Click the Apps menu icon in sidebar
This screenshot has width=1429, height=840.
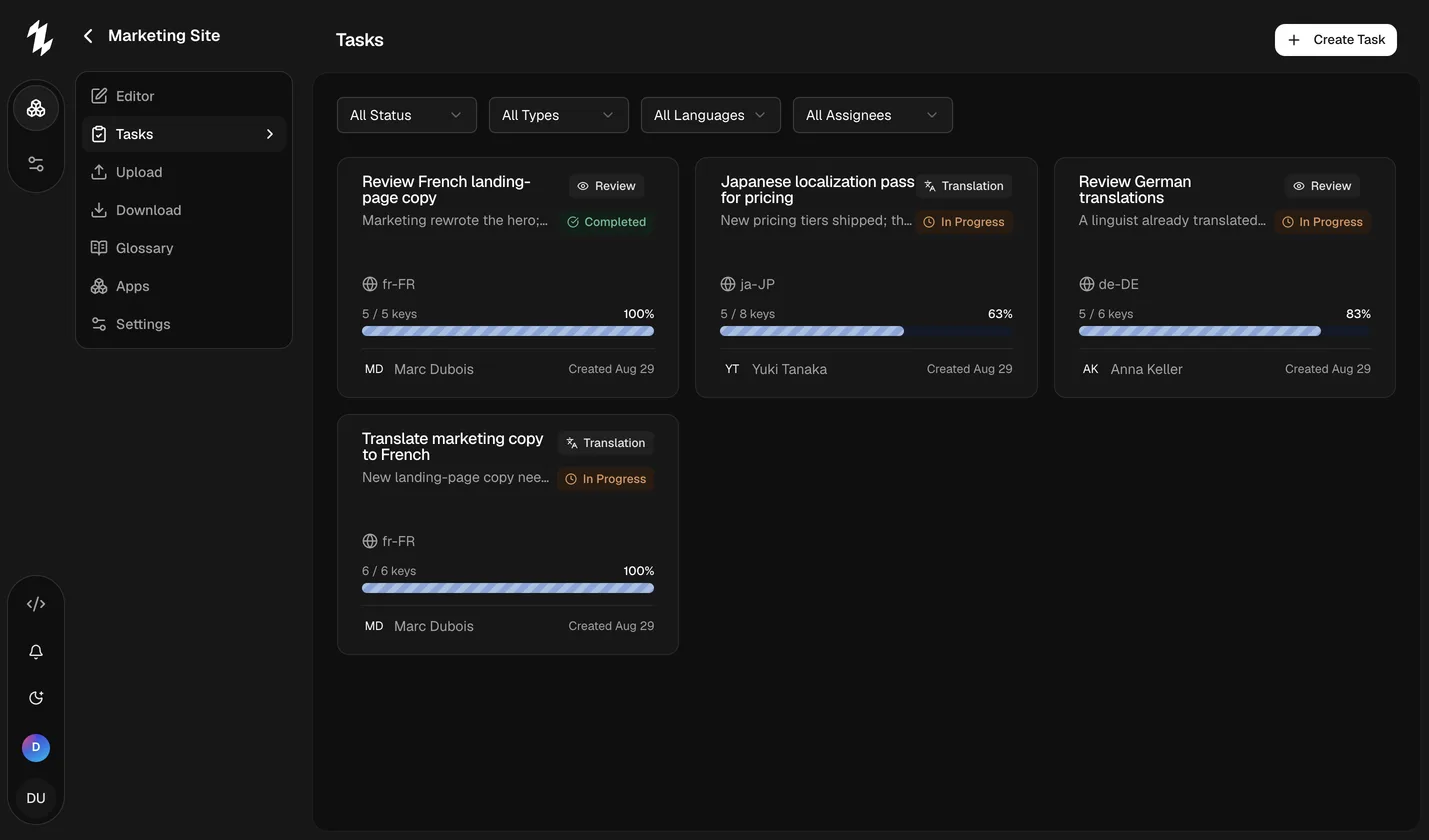pyautogui.click(x=99, y=286)
